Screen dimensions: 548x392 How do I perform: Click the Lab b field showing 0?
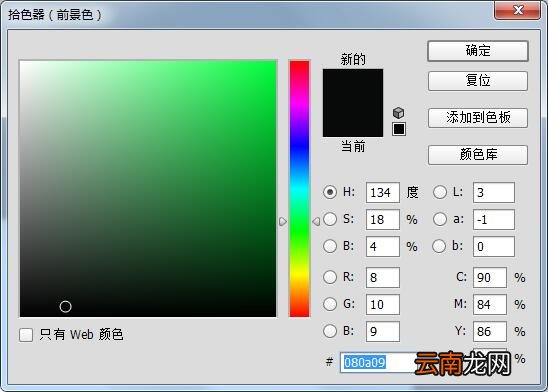point(494,246)
